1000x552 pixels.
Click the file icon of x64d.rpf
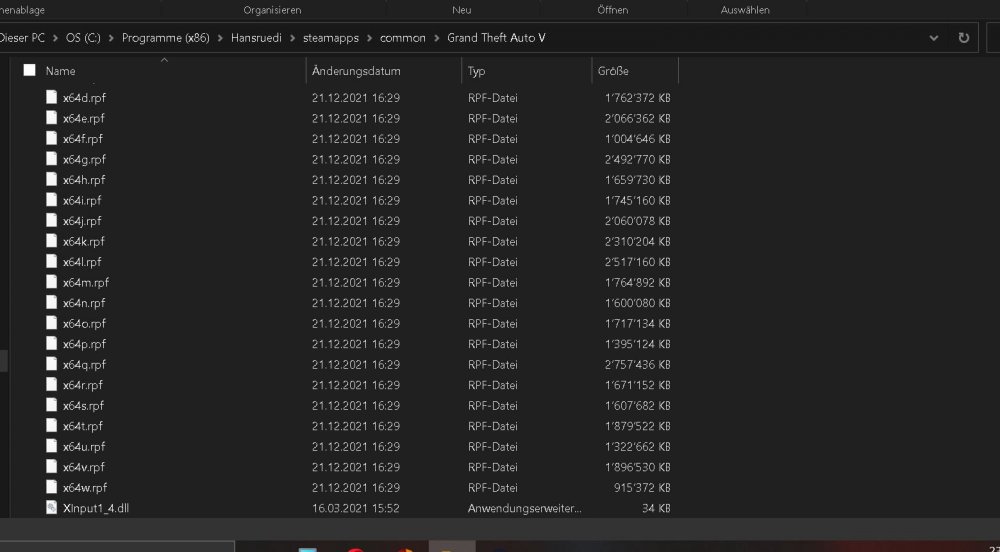click(x=52, y=98)
